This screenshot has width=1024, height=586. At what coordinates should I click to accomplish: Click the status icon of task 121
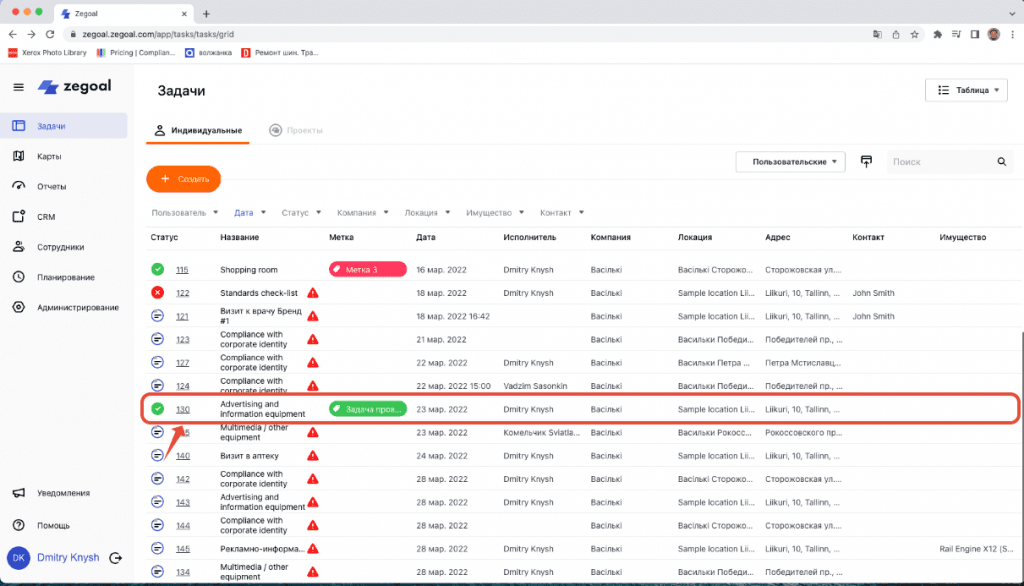[x=158, y=316]
